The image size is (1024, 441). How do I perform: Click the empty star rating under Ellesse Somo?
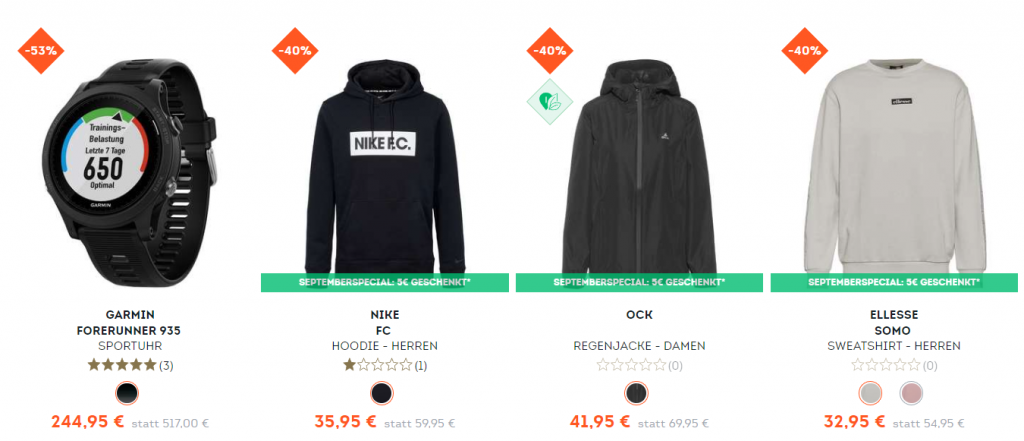[x=886, y=365]
